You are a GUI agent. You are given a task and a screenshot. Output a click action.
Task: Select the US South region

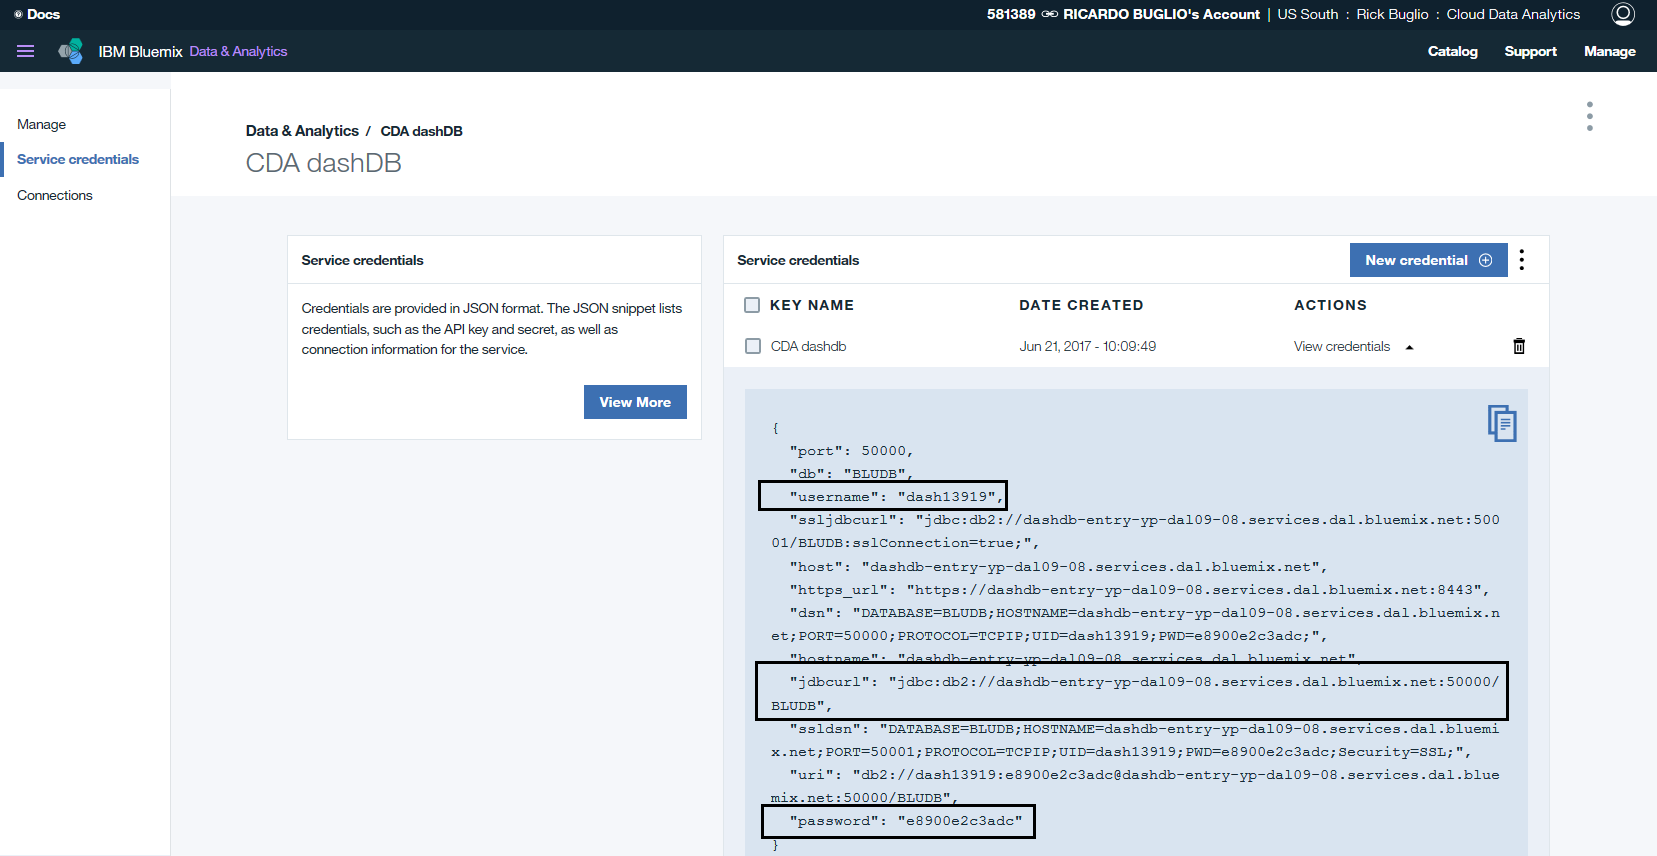click(1307, 14)
